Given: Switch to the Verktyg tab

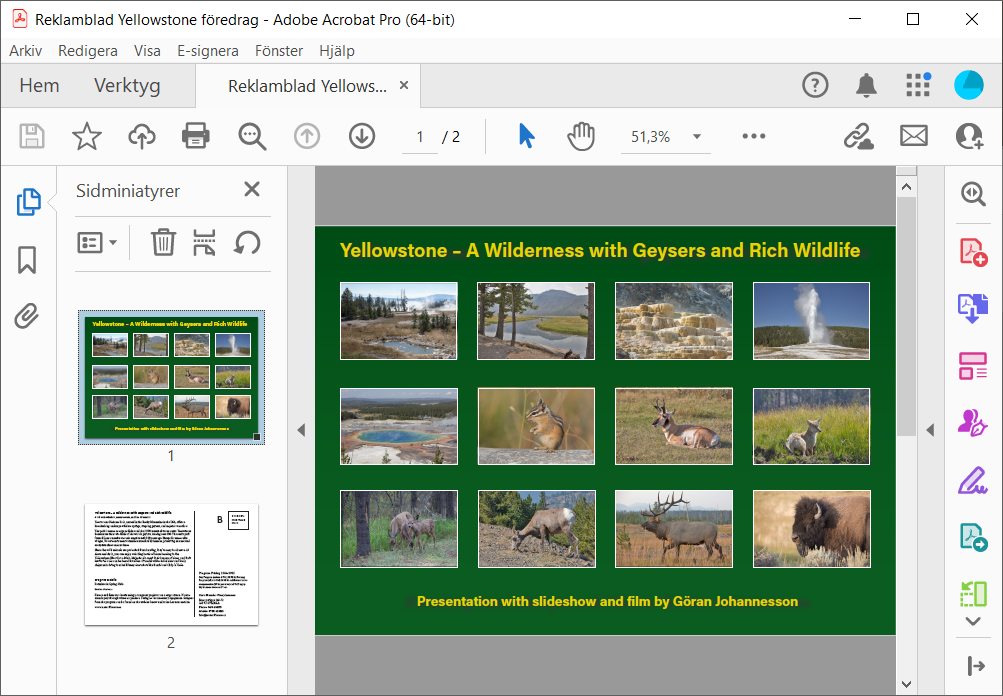Looking at the screenshot, I should 127,86.
